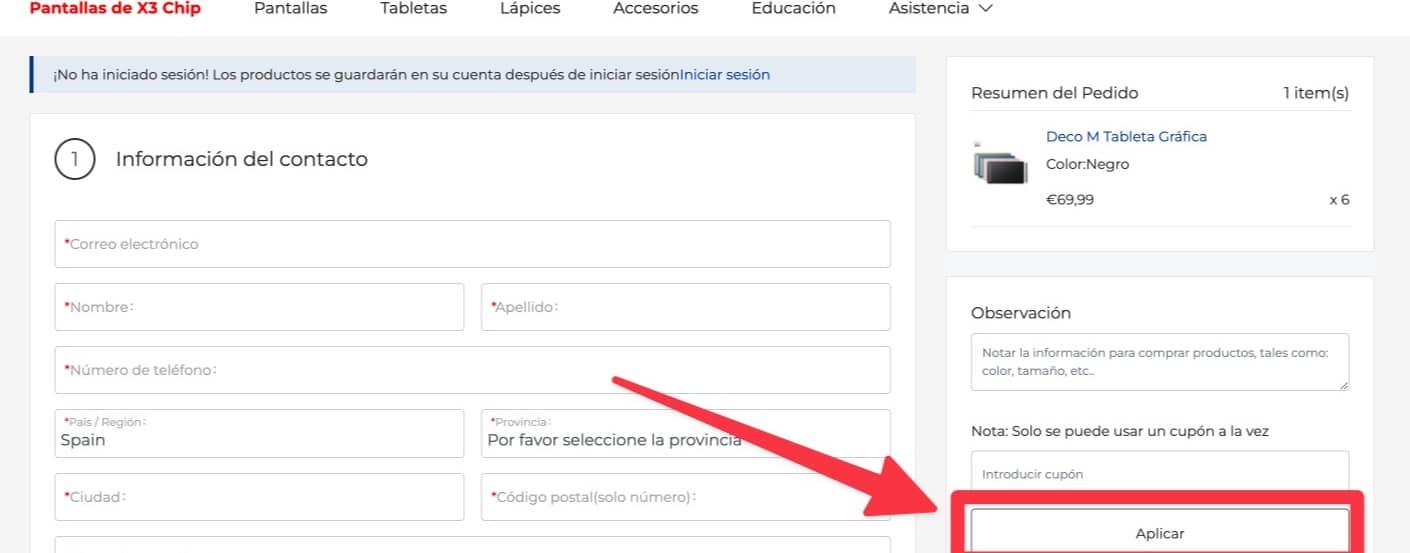Go to the Tabletas menu
Viewport: 1410px width, 553px height.
click(x=413, y=9)
